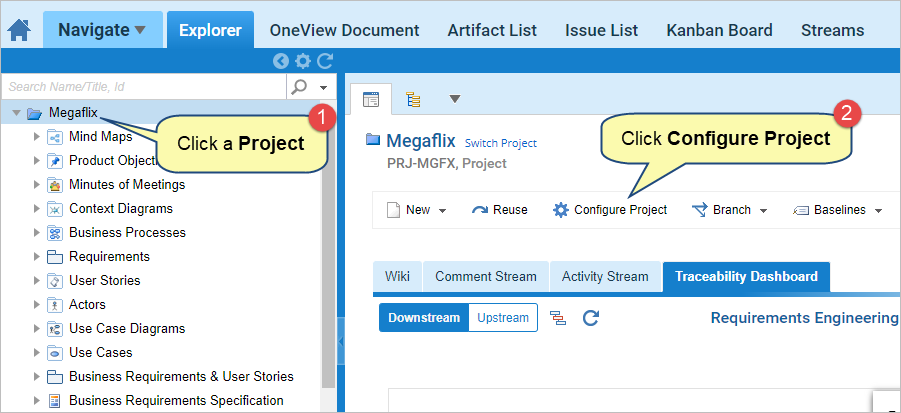Image resolution: width=901 pixels, height=413 pixels.
Task: Click the Megaflix project title heading
Action: tap(421, 141)
